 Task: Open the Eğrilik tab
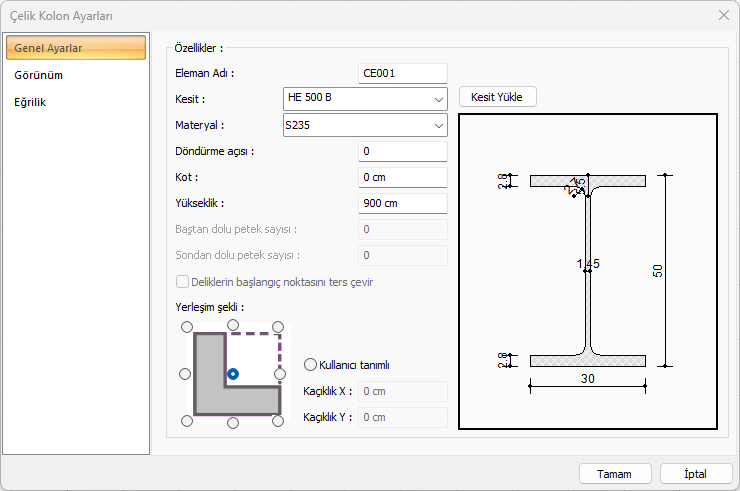[x=30, y=101]
